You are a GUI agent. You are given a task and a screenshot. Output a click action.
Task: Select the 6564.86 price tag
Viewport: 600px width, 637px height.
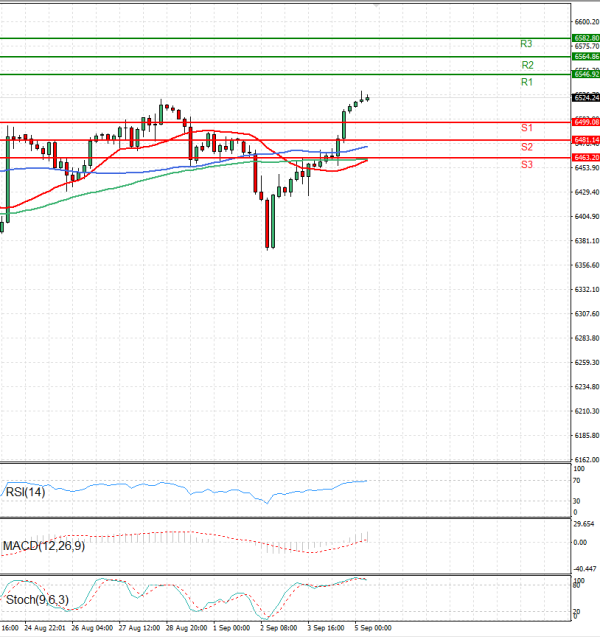click(x=585, y=57)
